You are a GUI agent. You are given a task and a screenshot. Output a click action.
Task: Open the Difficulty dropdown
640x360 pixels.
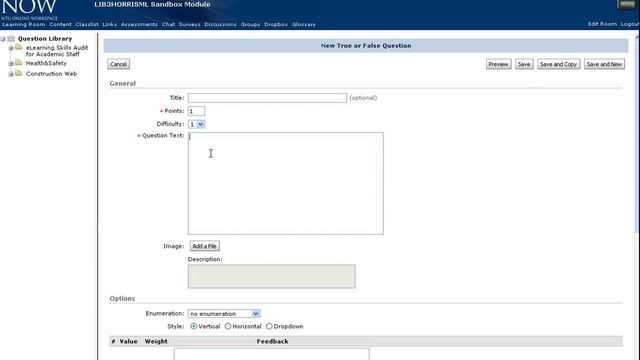point(196,124)
